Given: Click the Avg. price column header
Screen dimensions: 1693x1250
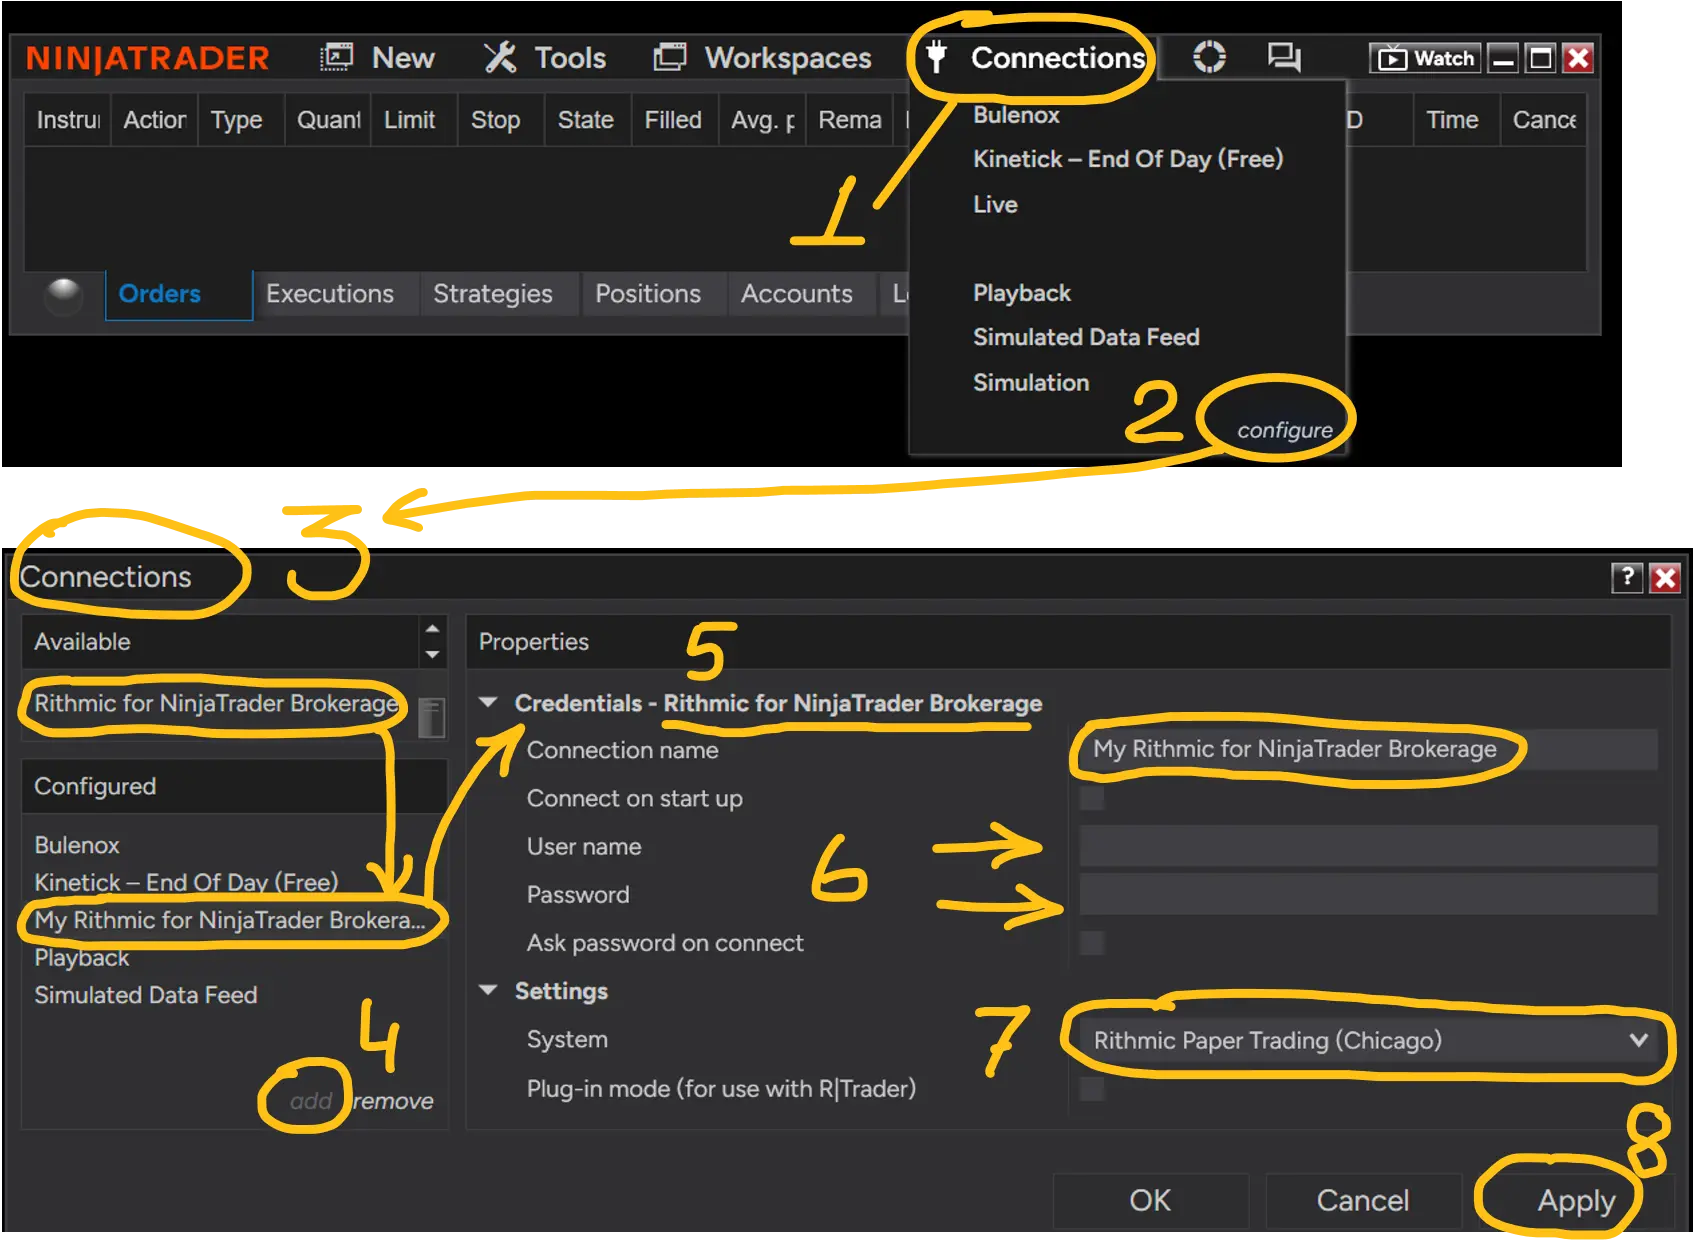Looking at the screenshot, I should click(x=761, y=120).
